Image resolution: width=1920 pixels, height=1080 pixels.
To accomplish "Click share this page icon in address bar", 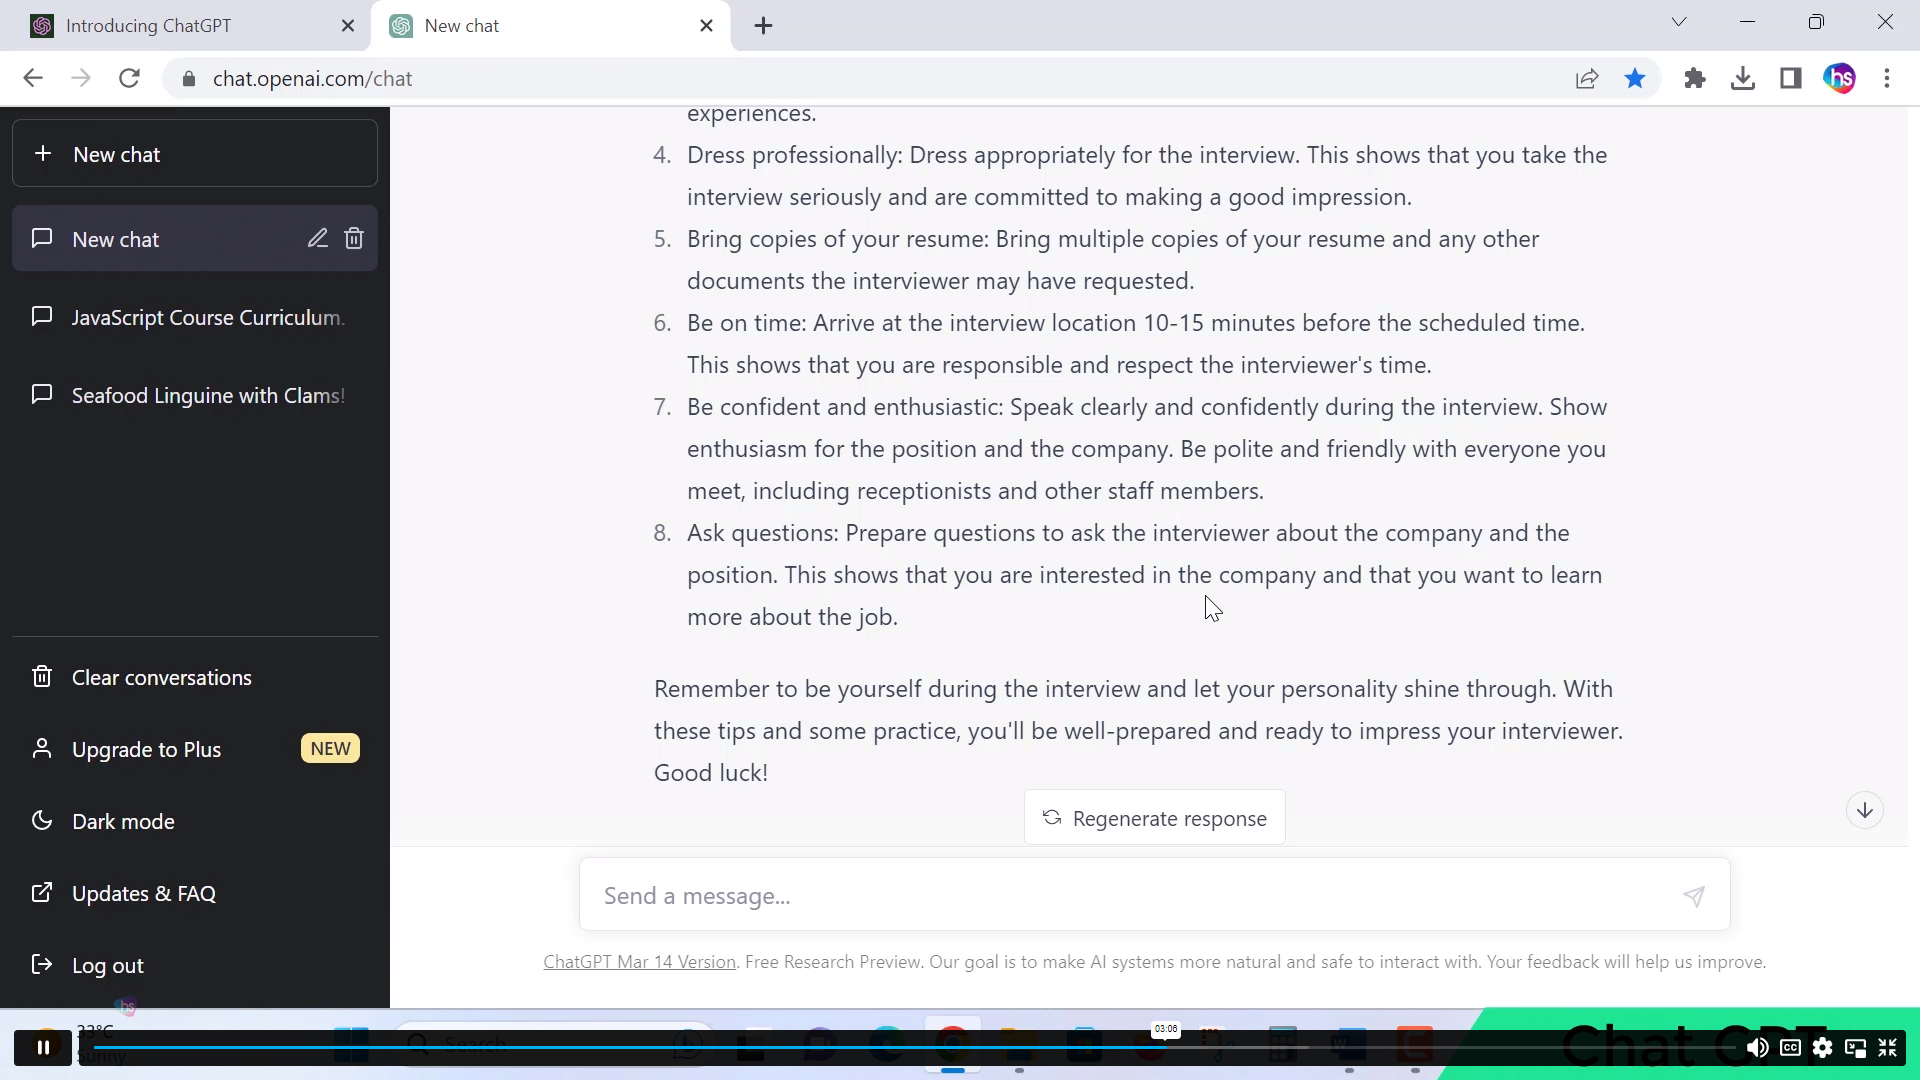I will [1587, 79].
